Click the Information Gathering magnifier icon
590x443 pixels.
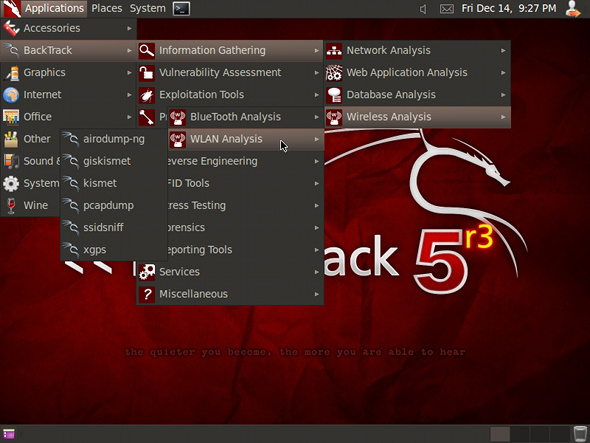tap(146, 50)
